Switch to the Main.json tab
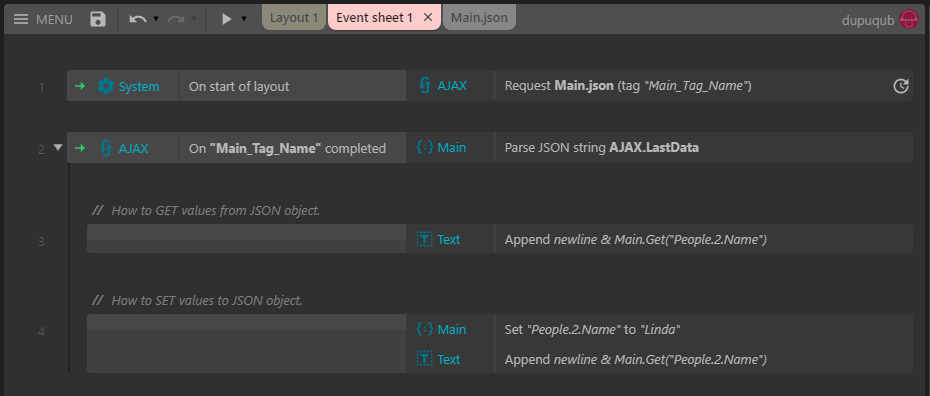The width and height of the screenshot is (930, 396). pos(479,18)
